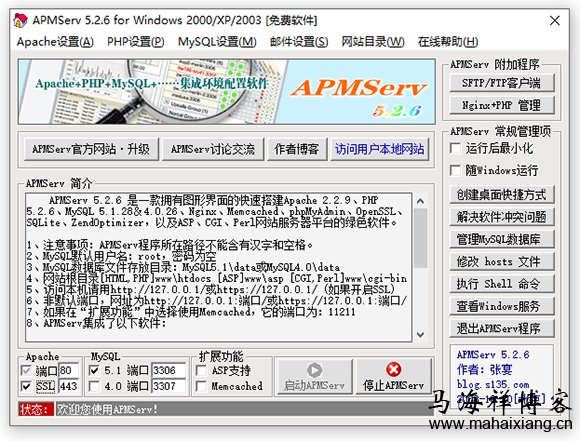This screenshot has height=441, width=580.
Task: Click APMServ官方网站·升级 button
Action: tap(91, 149)
